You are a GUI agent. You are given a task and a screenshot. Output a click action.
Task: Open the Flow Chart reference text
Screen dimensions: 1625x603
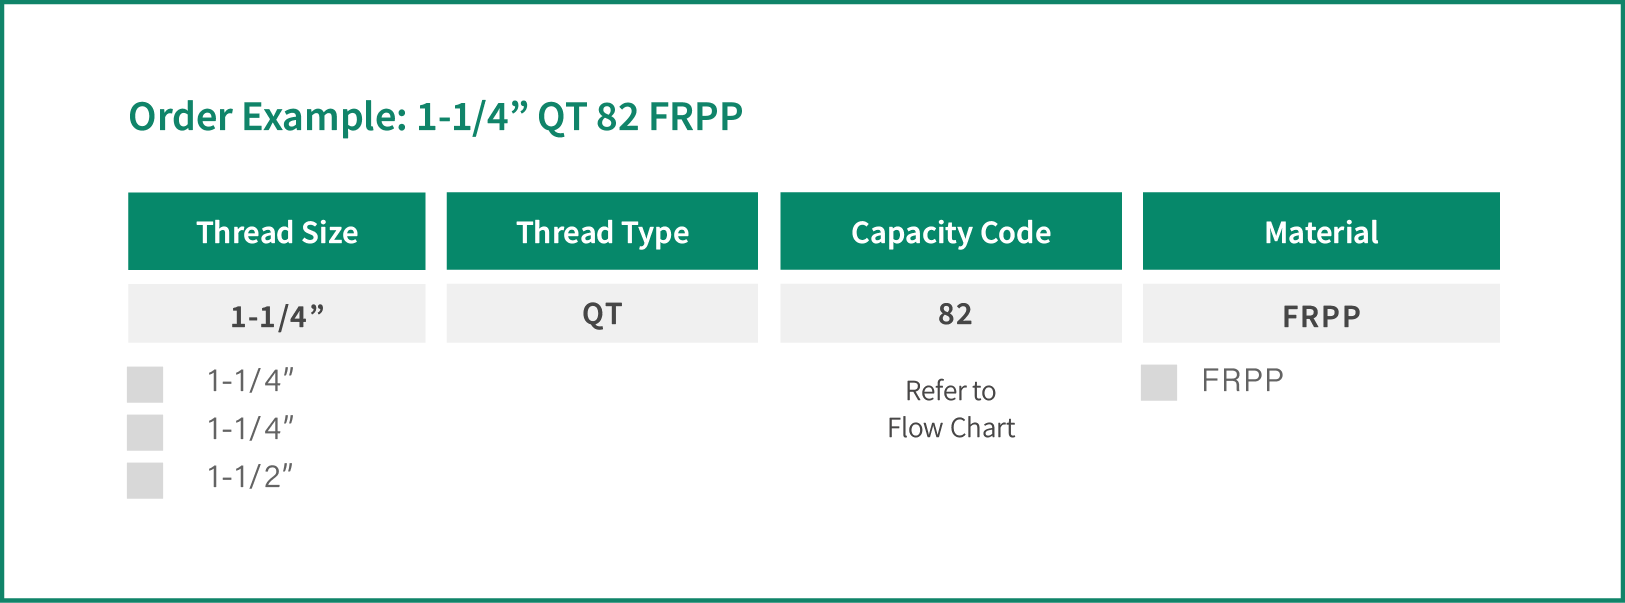click(951, 428)
